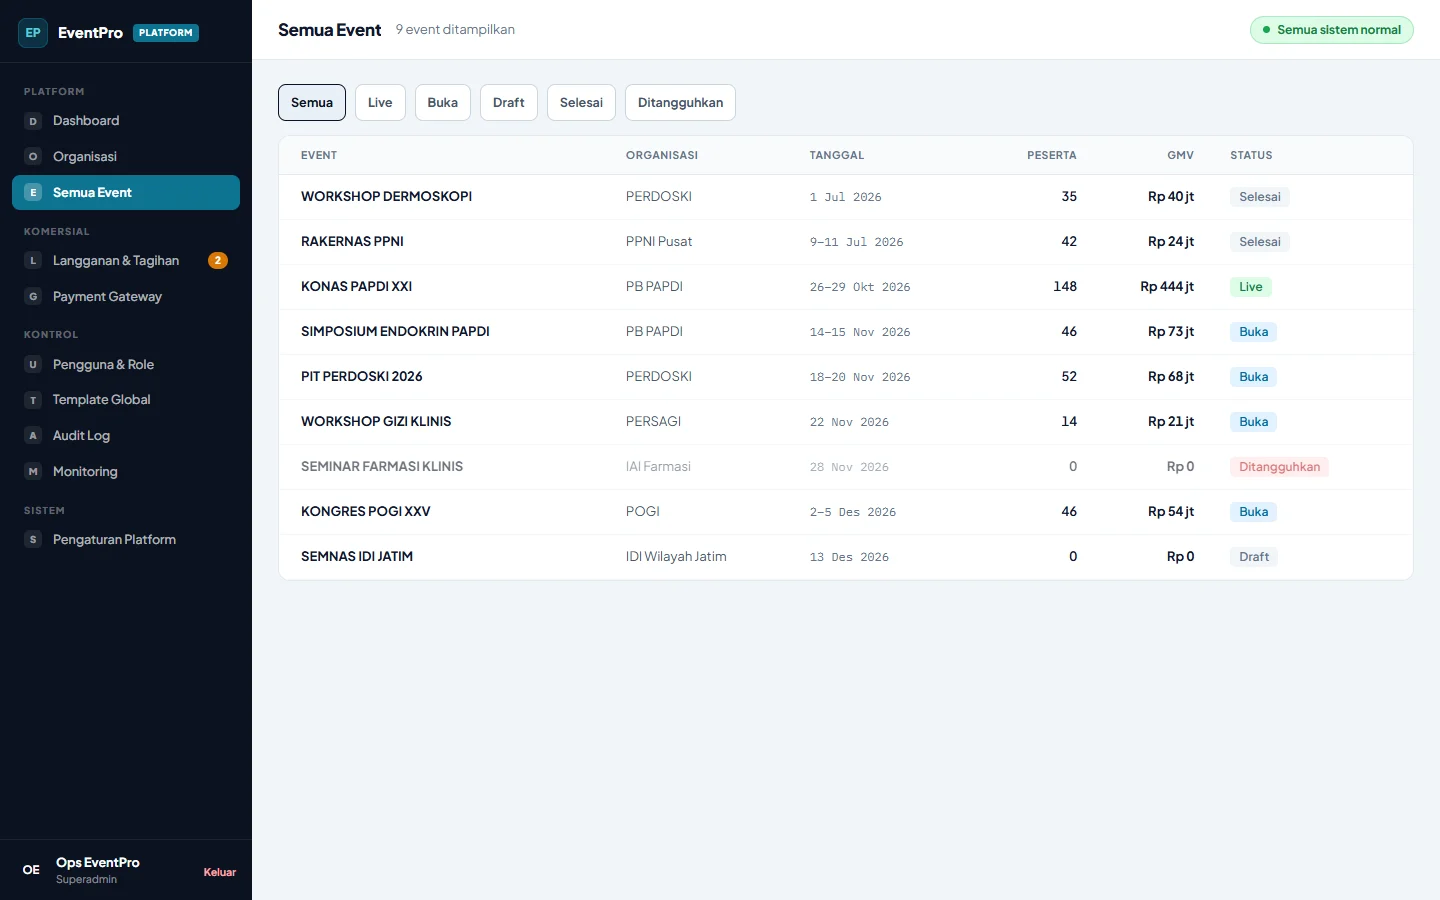Click the Audit Log letter icon

tap(33, 436)
